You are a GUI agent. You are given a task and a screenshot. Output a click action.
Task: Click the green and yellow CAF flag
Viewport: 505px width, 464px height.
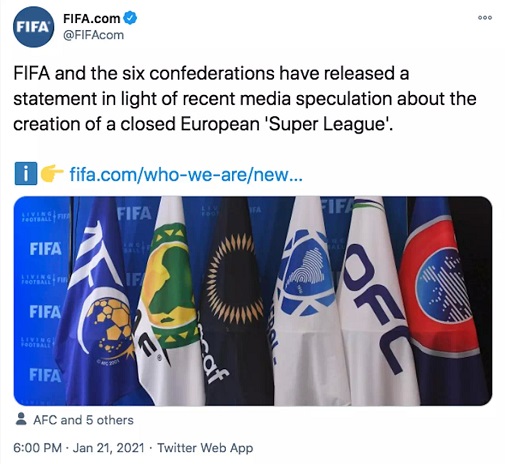click(168, 300)
